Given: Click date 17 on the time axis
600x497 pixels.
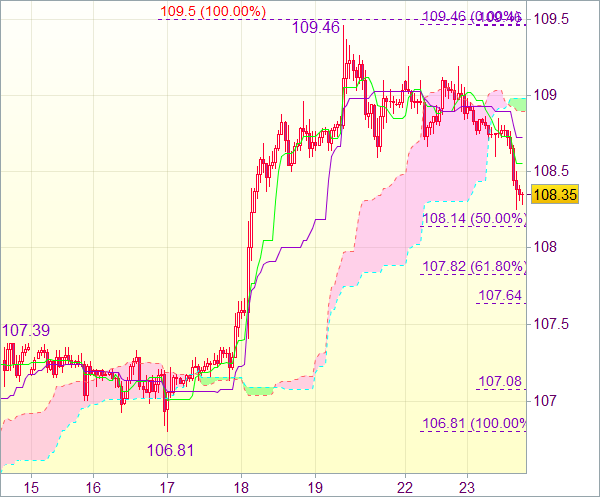Looking at the screenshot, I should point(167,488).
